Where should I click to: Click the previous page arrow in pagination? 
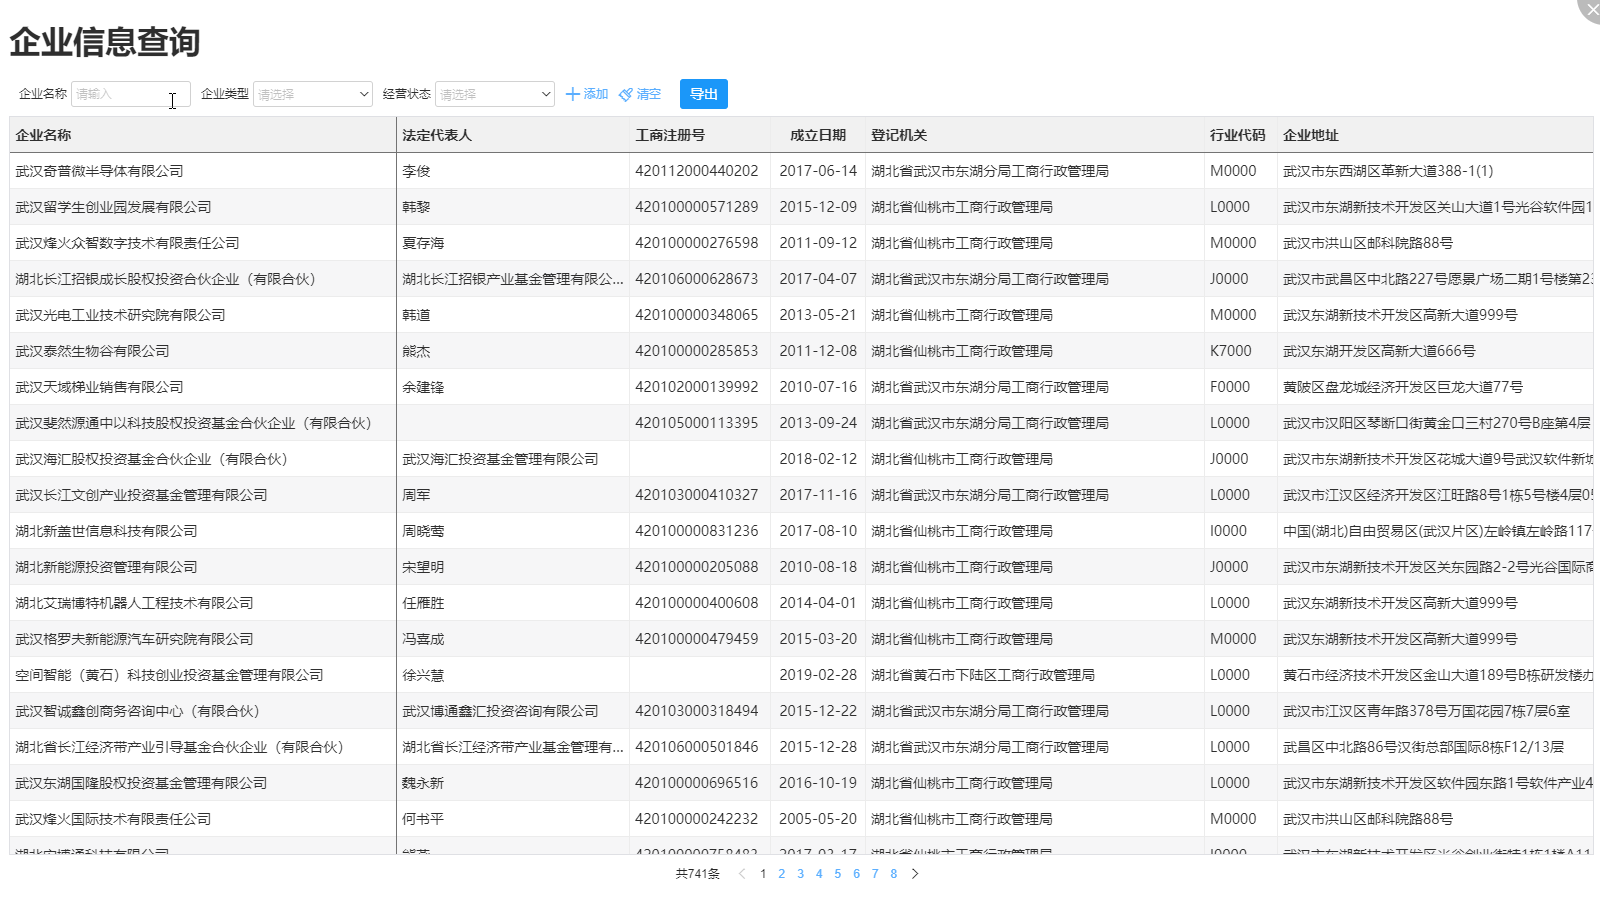point(741,873)
